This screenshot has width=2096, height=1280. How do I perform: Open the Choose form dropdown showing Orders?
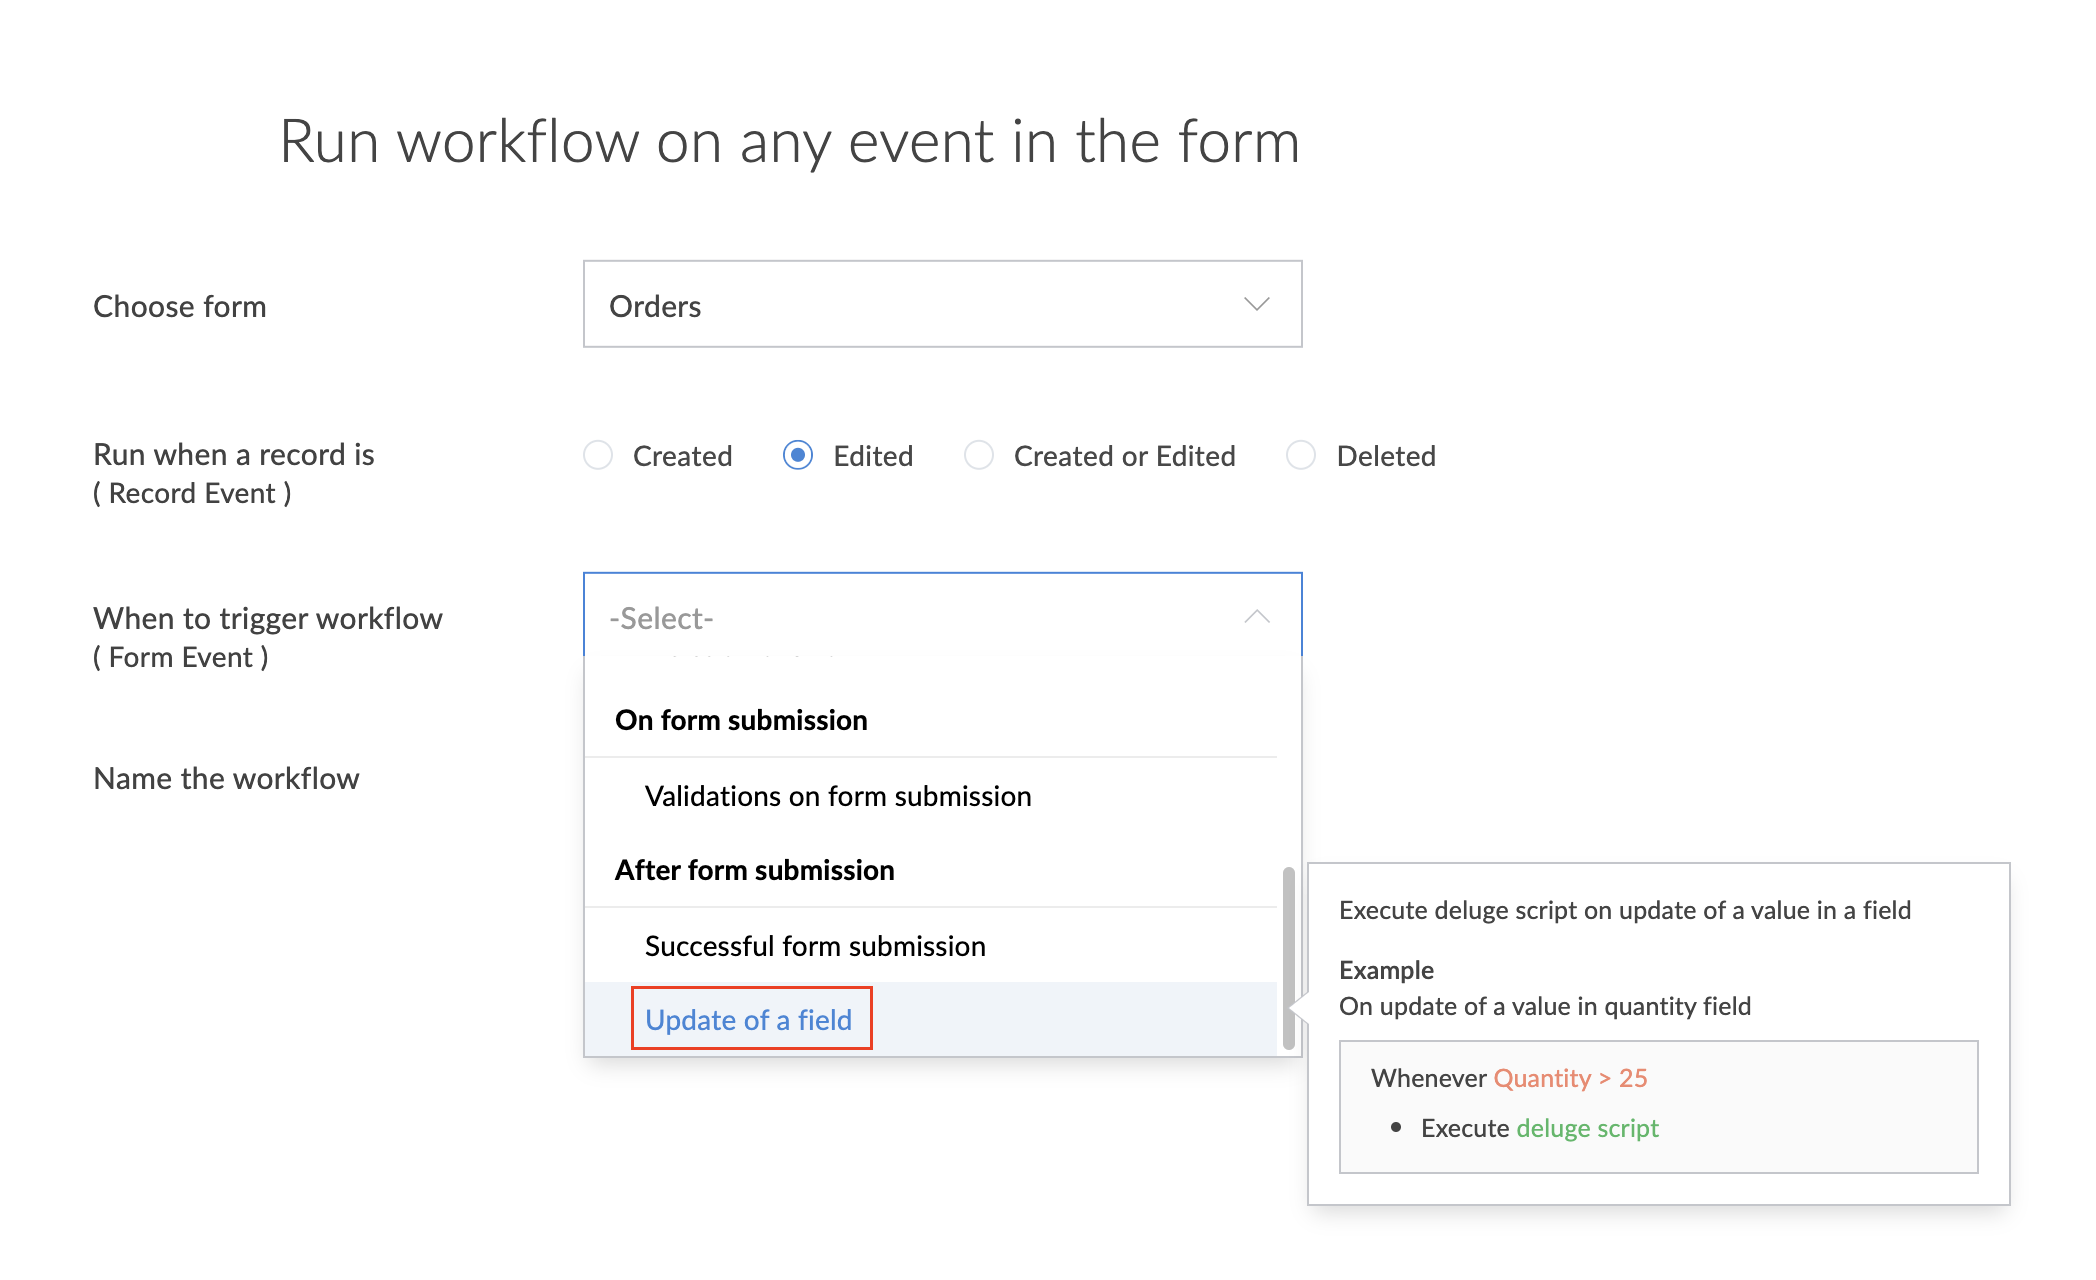pyautogui.click(x=940, y=304)
